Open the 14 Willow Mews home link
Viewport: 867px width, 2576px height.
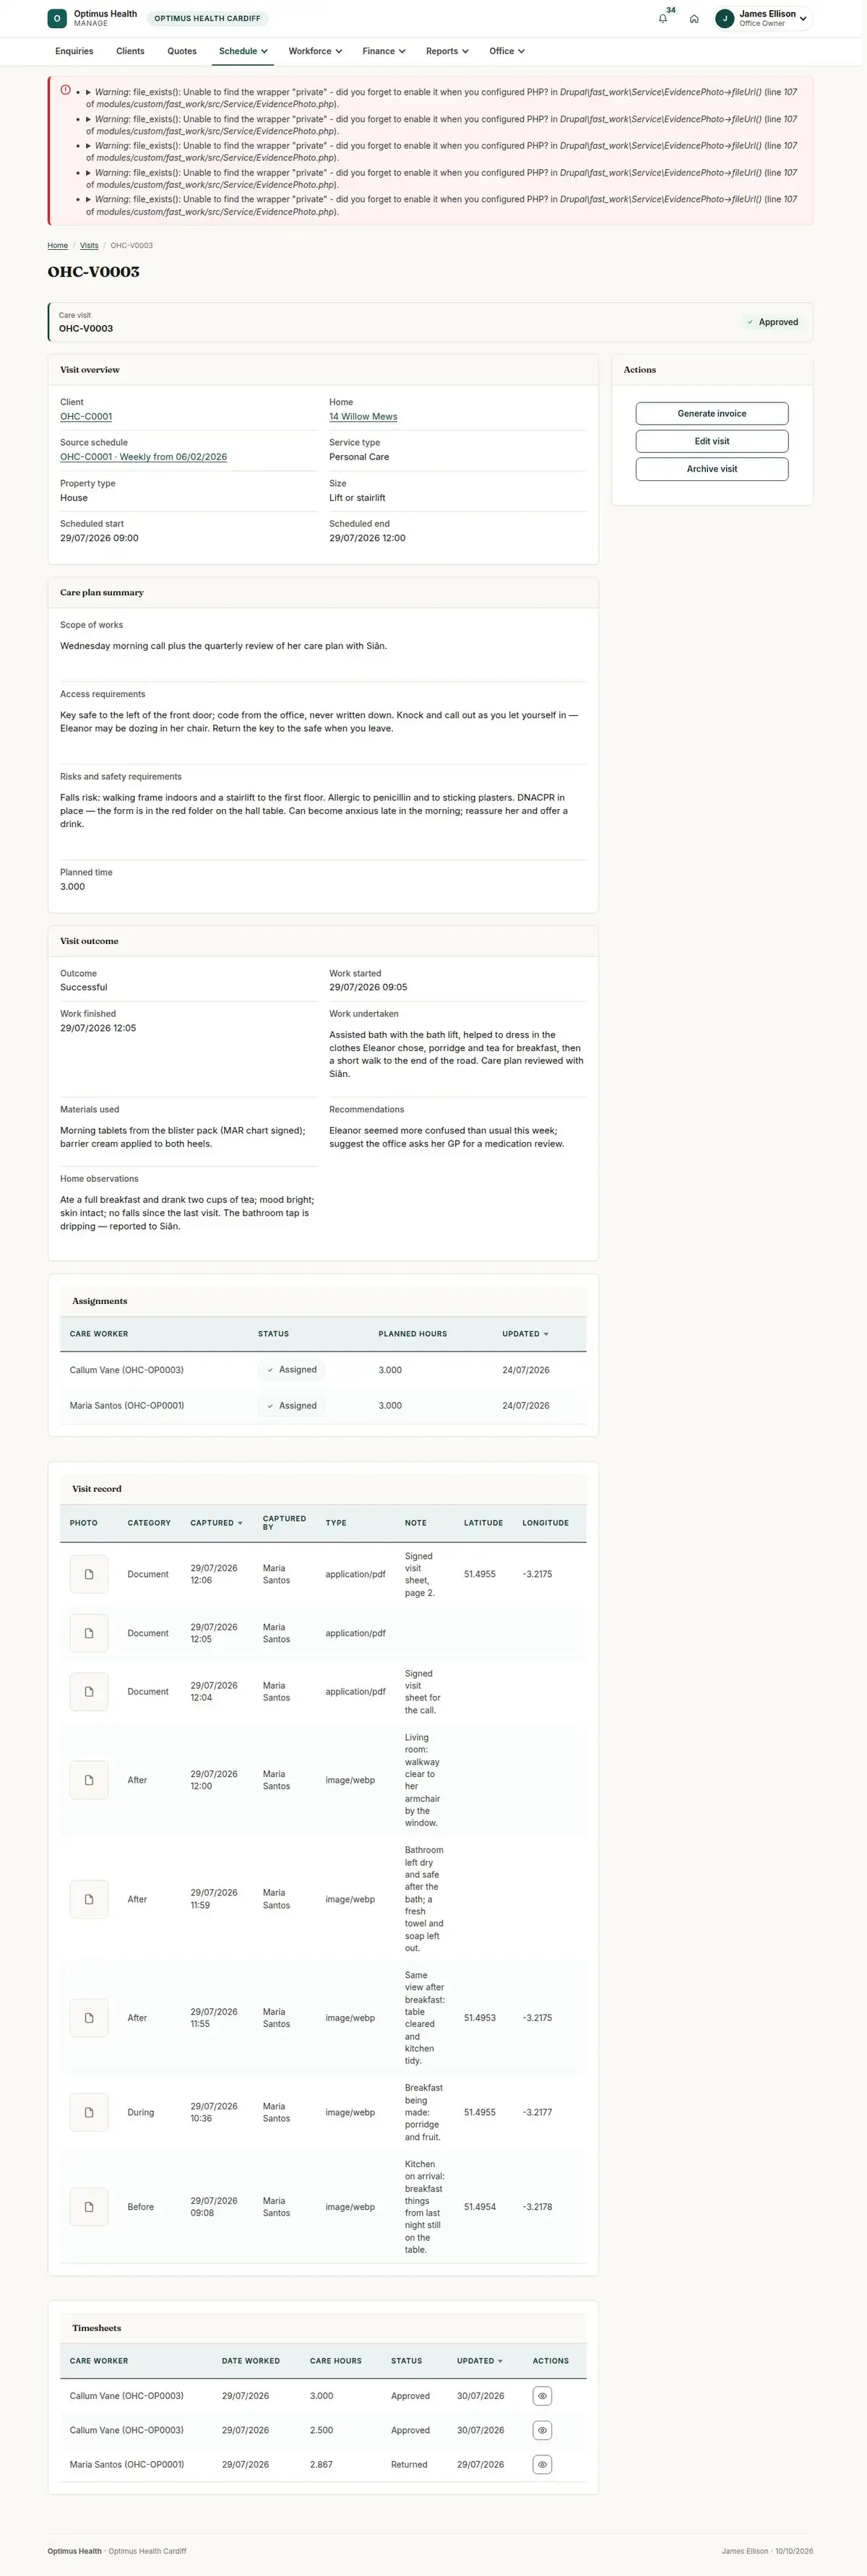click(363, 417)
